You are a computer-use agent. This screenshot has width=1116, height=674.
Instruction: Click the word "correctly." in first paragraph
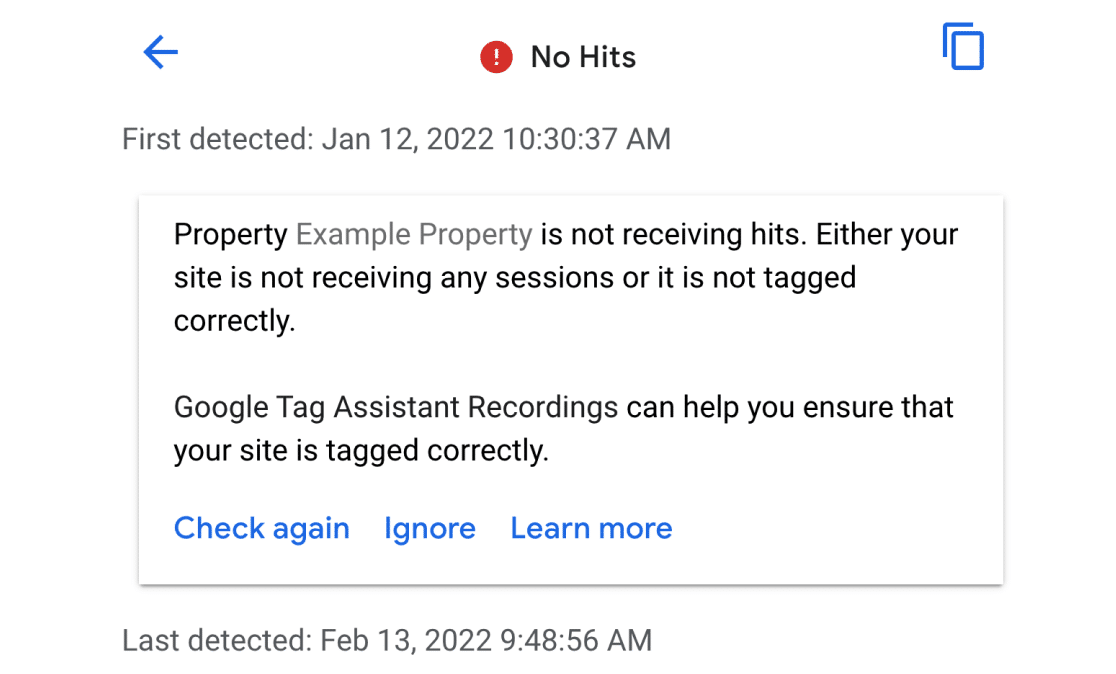235,322
